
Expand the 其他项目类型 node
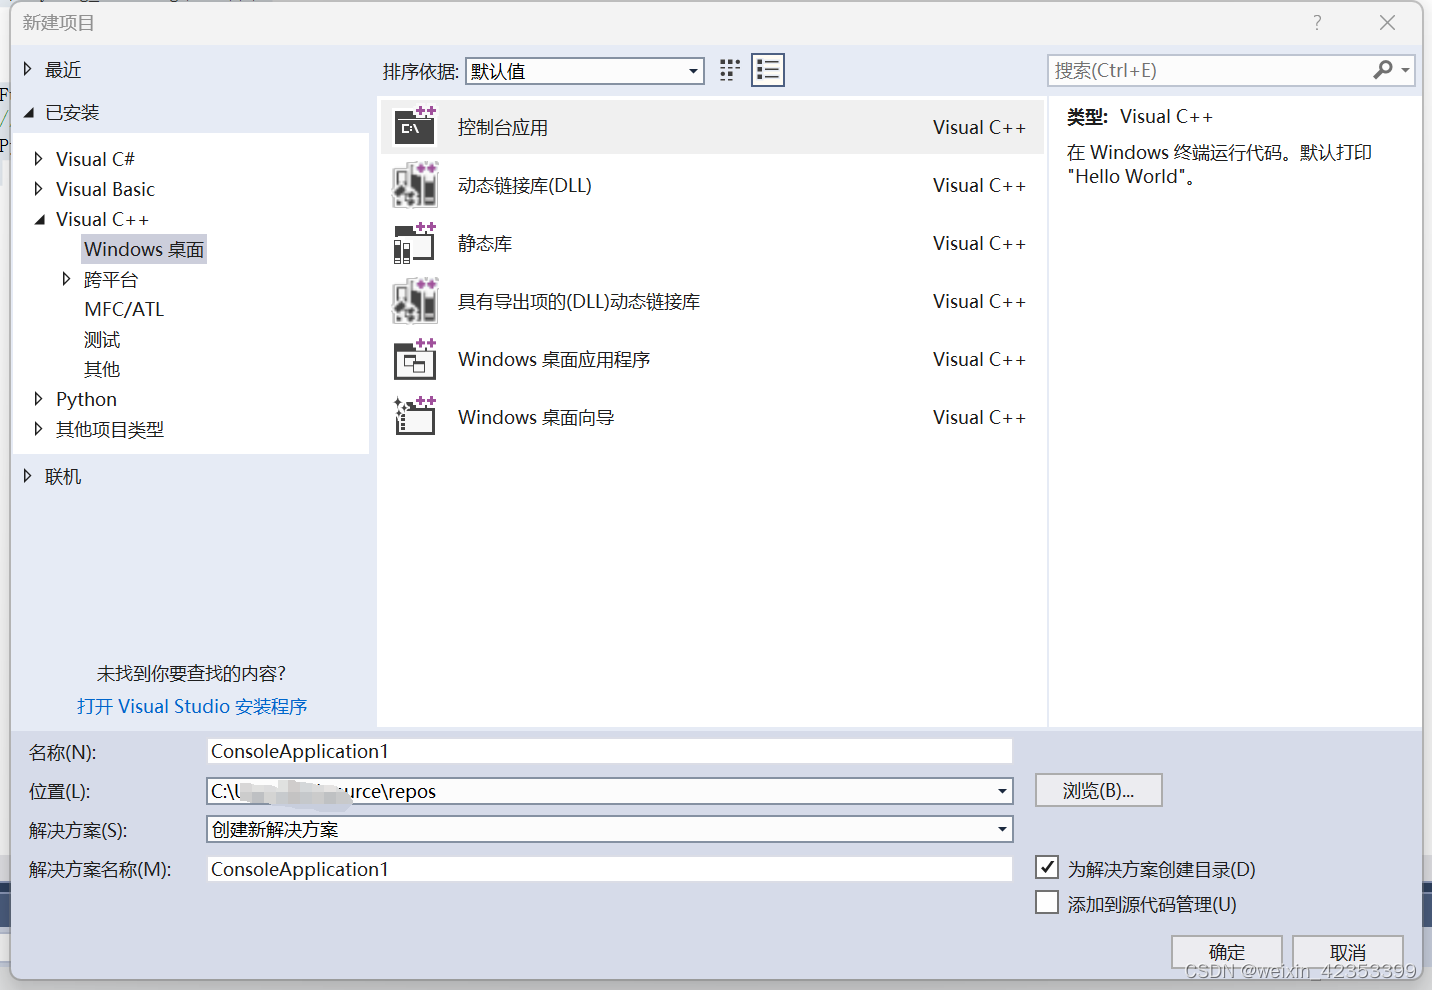pos(38,429)
